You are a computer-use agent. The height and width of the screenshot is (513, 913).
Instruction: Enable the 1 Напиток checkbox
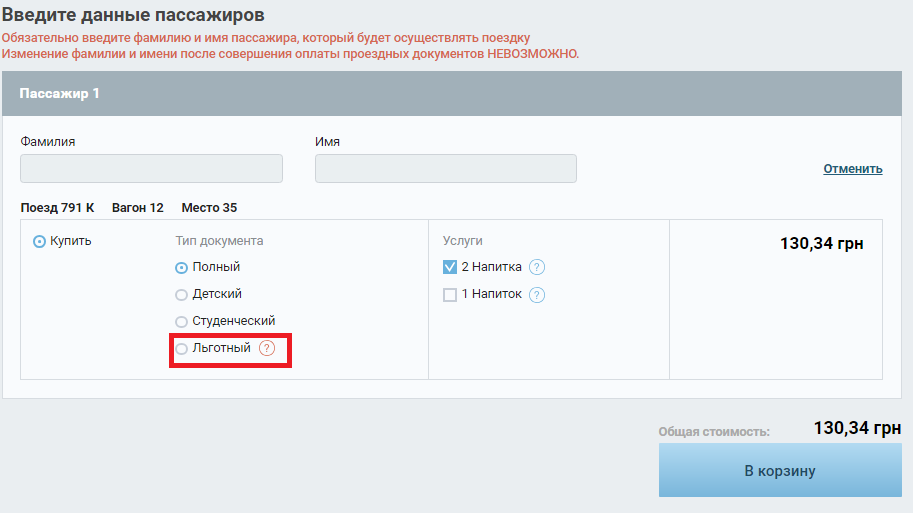click(450, 295)
